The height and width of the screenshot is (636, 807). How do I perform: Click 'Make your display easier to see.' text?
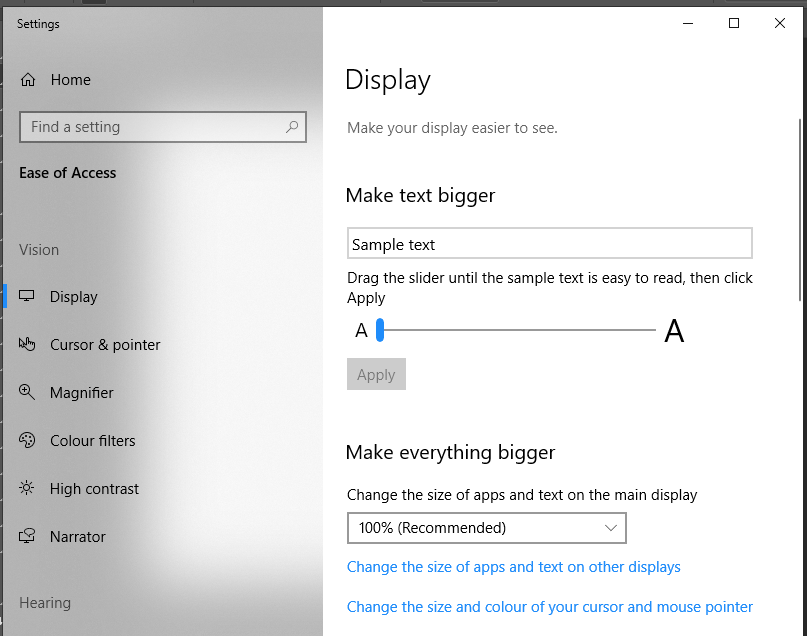(452, 128)
